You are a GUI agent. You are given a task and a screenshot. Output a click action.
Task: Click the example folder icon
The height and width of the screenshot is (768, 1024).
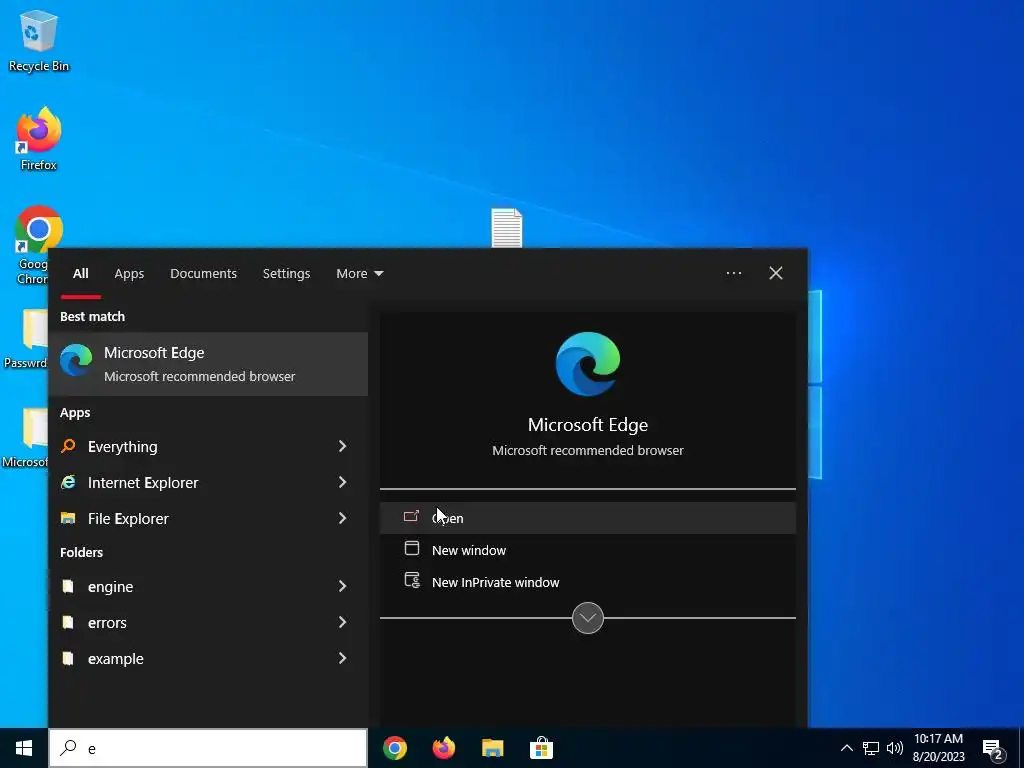68,658
